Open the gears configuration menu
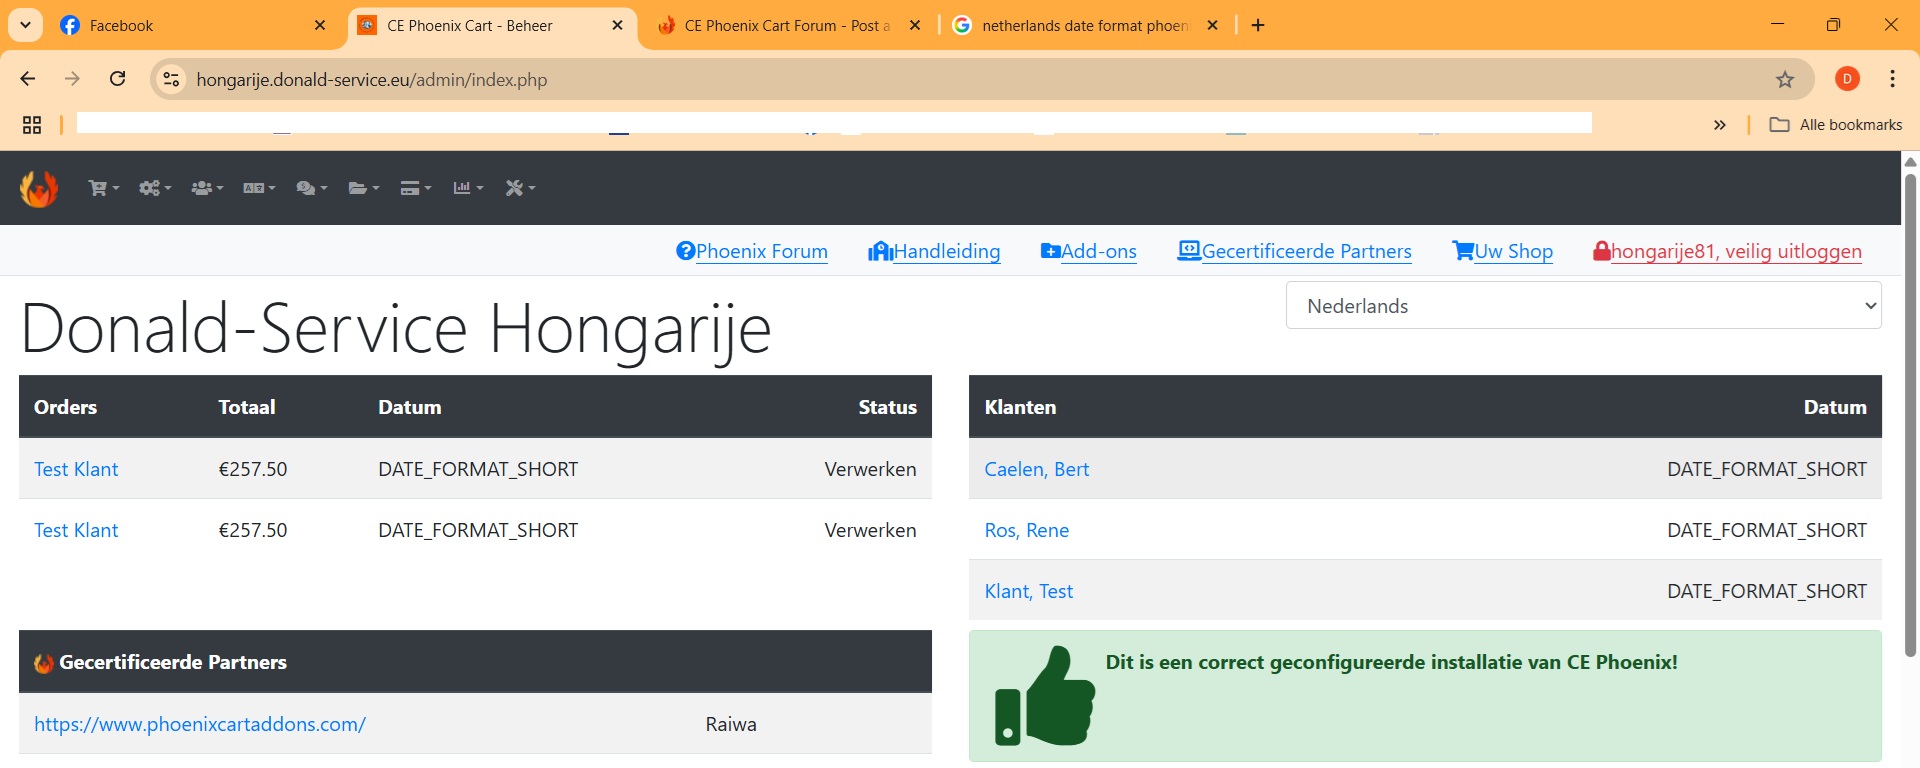 tap(155, 188)
